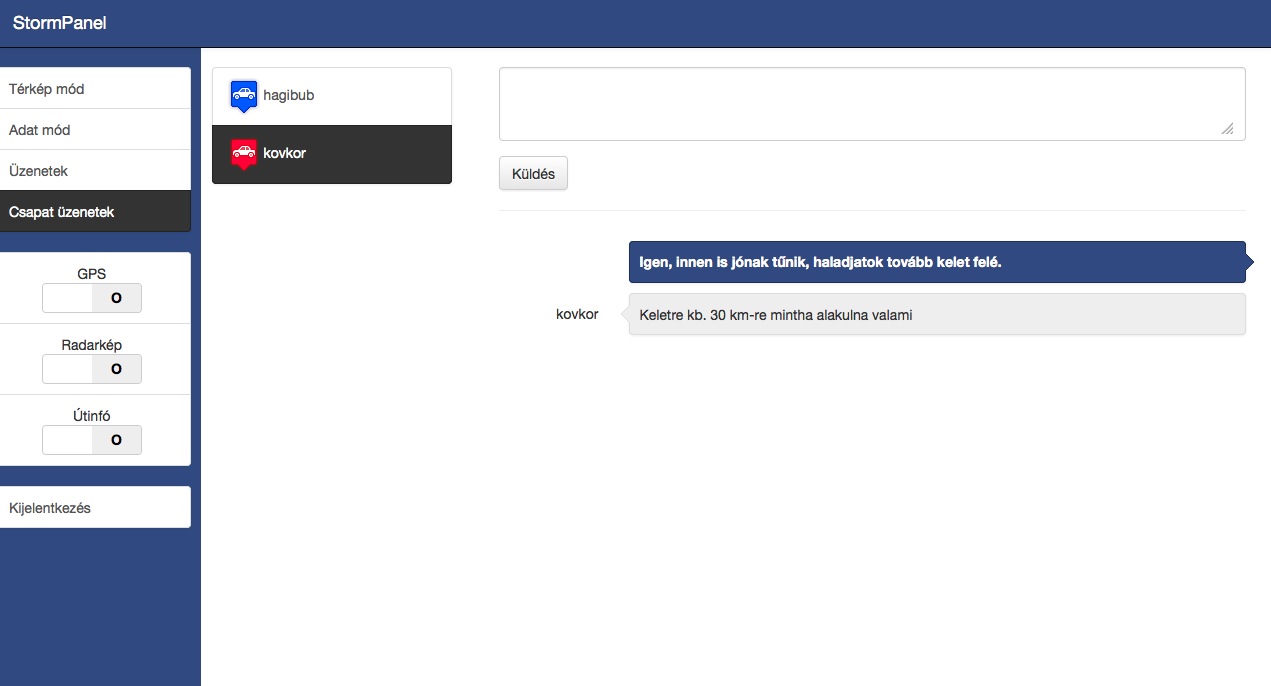The image size is (1271, 686).
Task: Click the text area resize handle
Action: point(1227,128)
